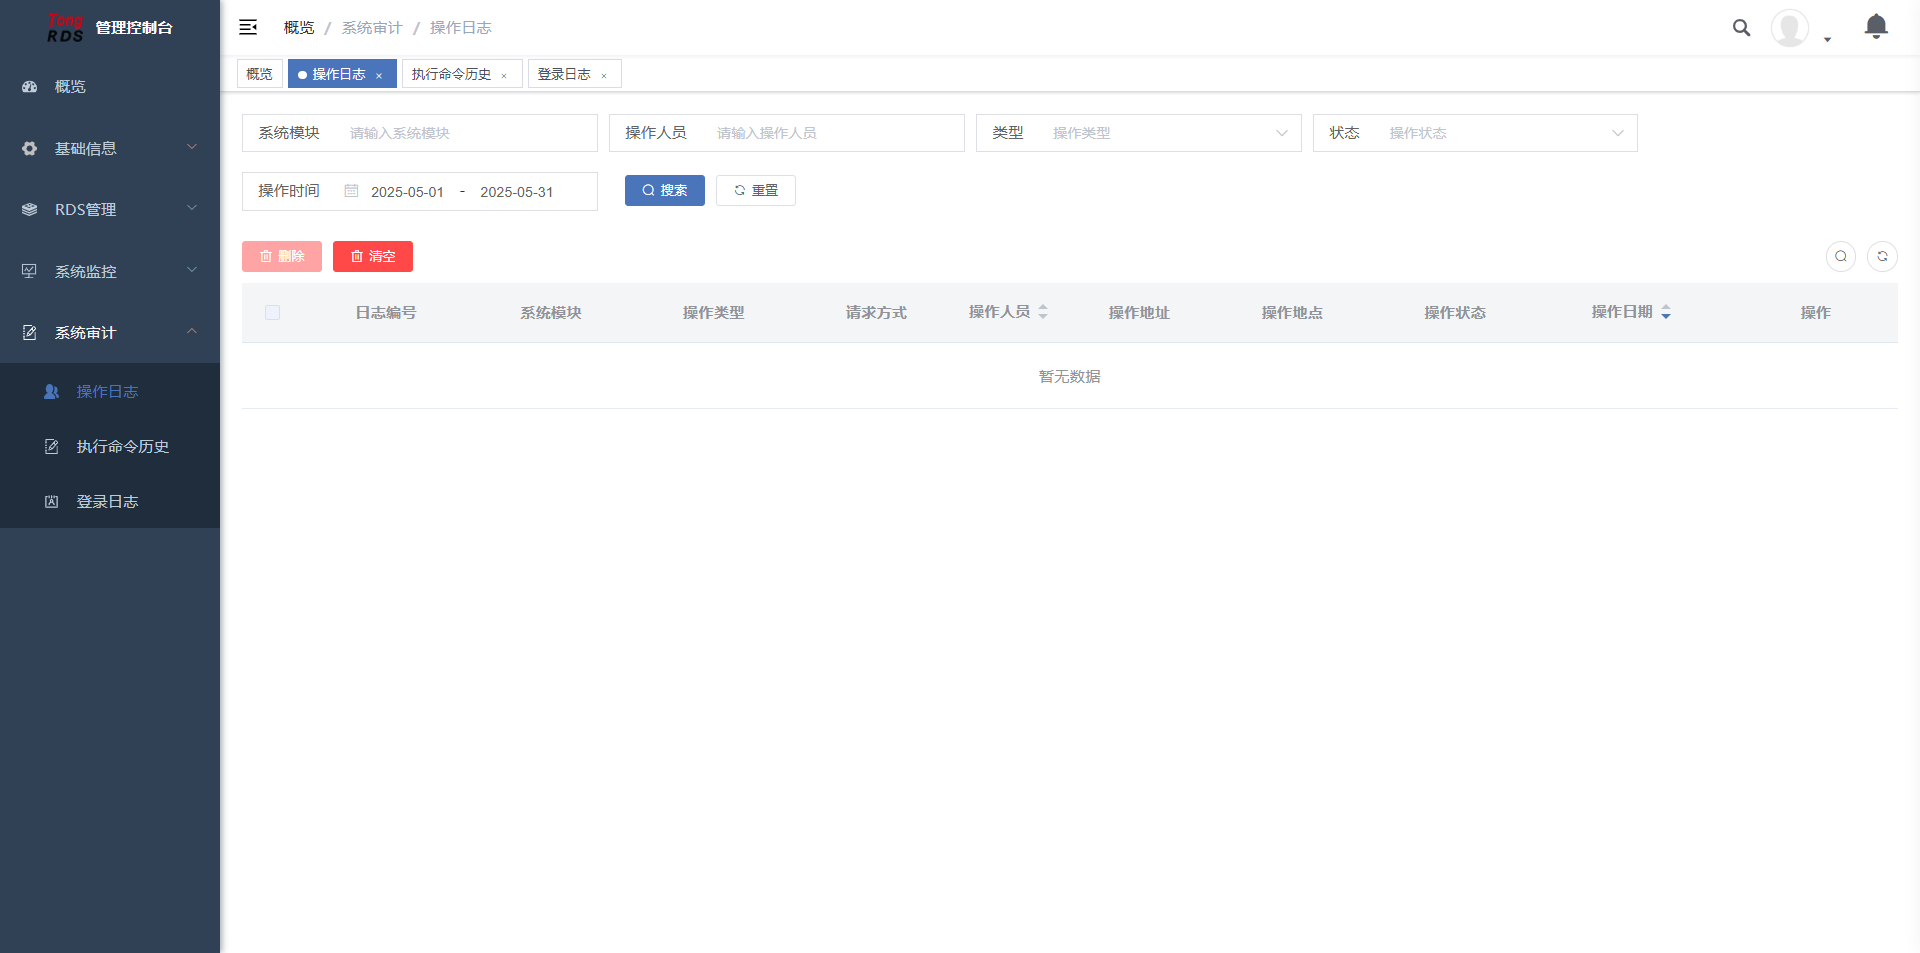Select 操作日志 in the sidebar

pyautogui.click(x=110, y=392)
